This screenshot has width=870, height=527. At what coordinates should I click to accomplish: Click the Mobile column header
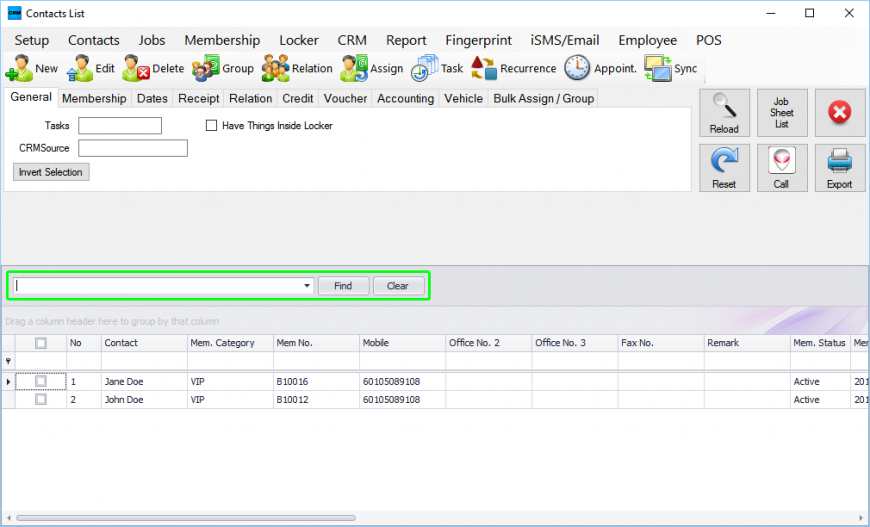(x=402, y=343)
